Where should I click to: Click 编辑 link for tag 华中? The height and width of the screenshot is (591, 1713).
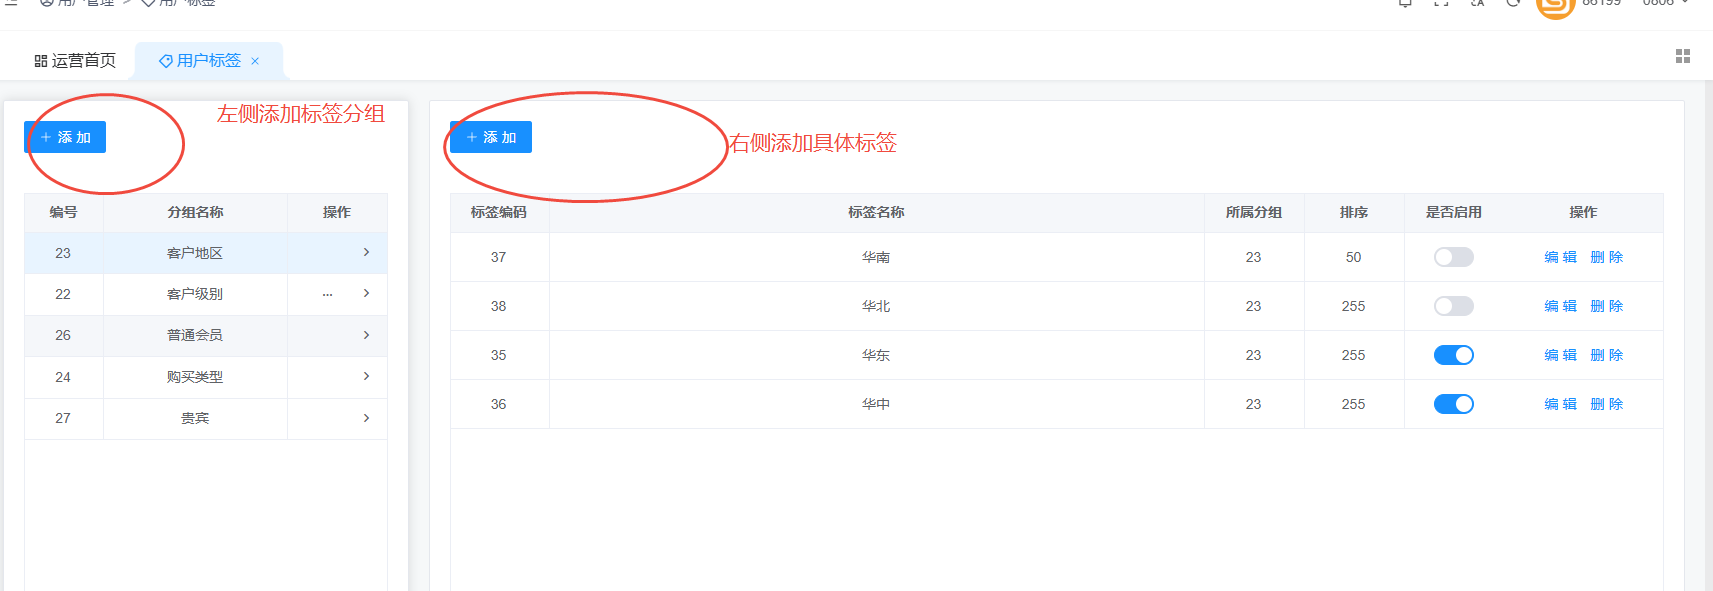click(1560, 404)
